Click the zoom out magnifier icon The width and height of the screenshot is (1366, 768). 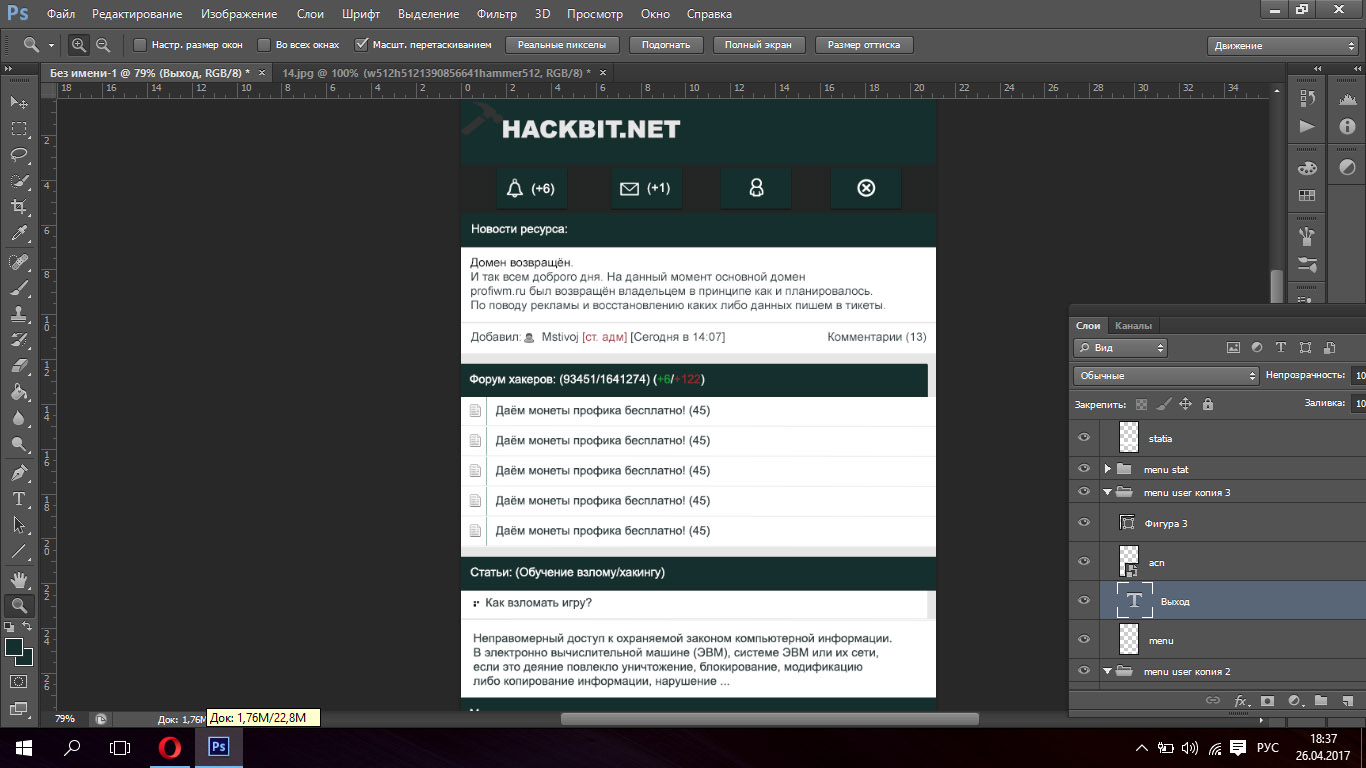103,45
